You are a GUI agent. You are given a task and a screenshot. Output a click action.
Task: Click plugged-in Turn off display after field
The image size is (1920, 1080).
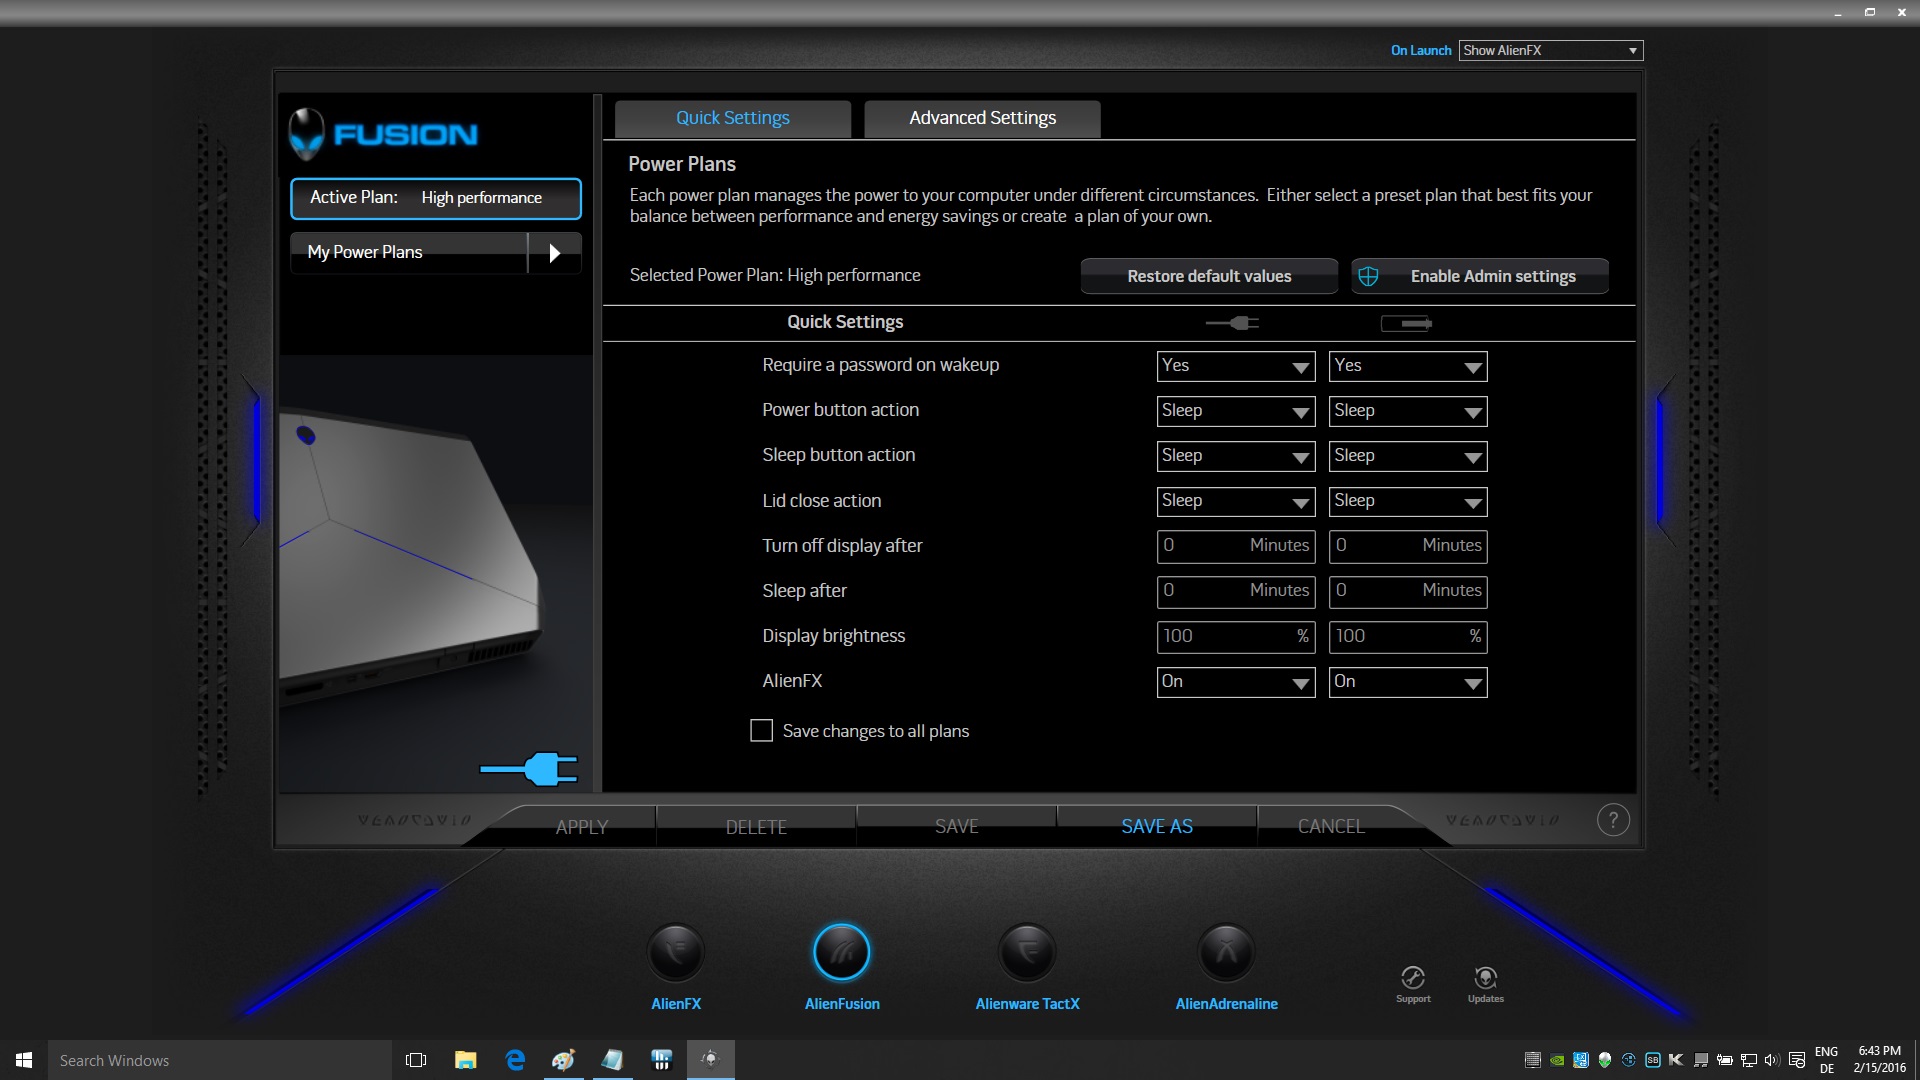[x=1235, y=546]
